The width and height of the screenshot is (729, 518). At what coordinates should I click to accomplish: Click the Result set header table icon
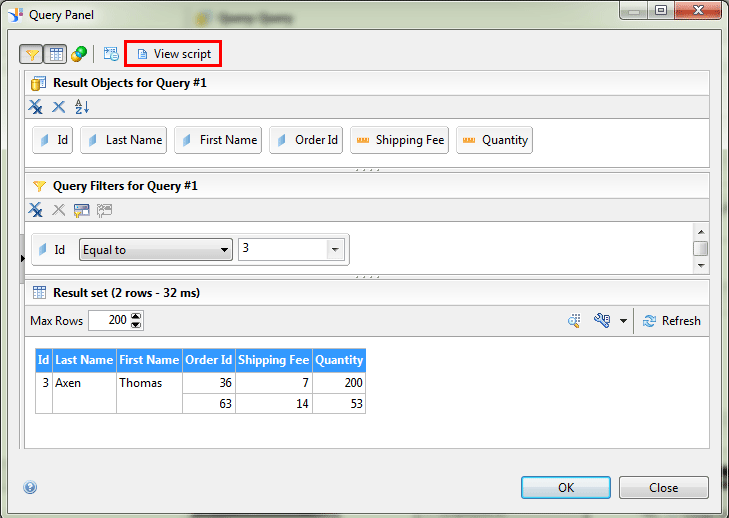click(x=40, y=293)
